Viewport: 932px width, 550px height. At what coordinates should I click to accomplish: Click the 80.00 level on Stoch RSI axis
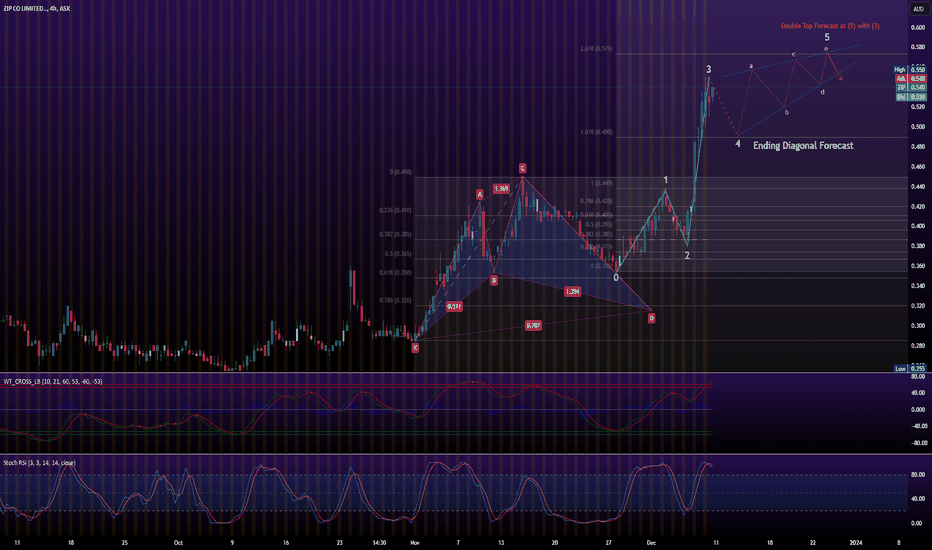(x=918, y=474)
